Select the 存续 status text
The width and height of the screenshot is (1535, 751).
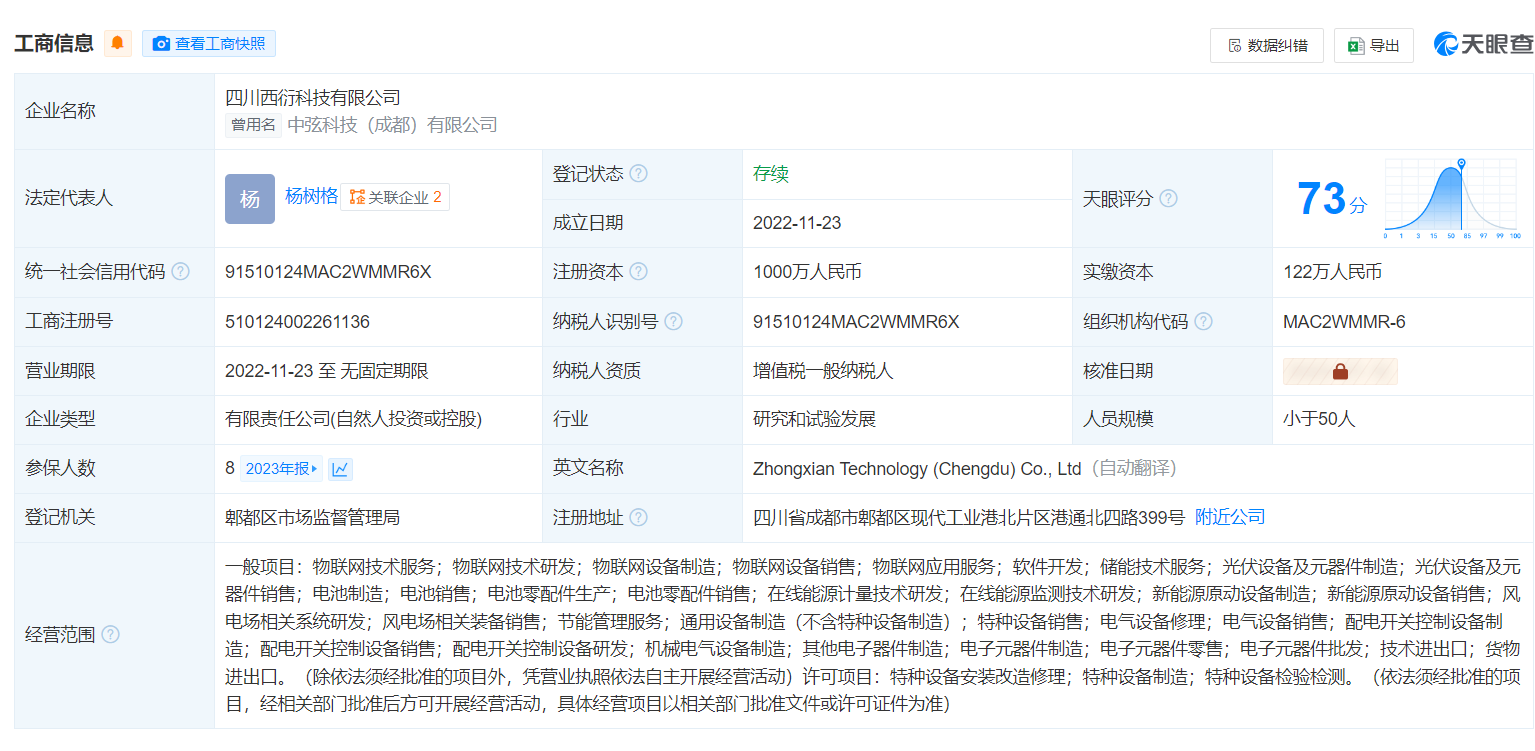point(771,174)
